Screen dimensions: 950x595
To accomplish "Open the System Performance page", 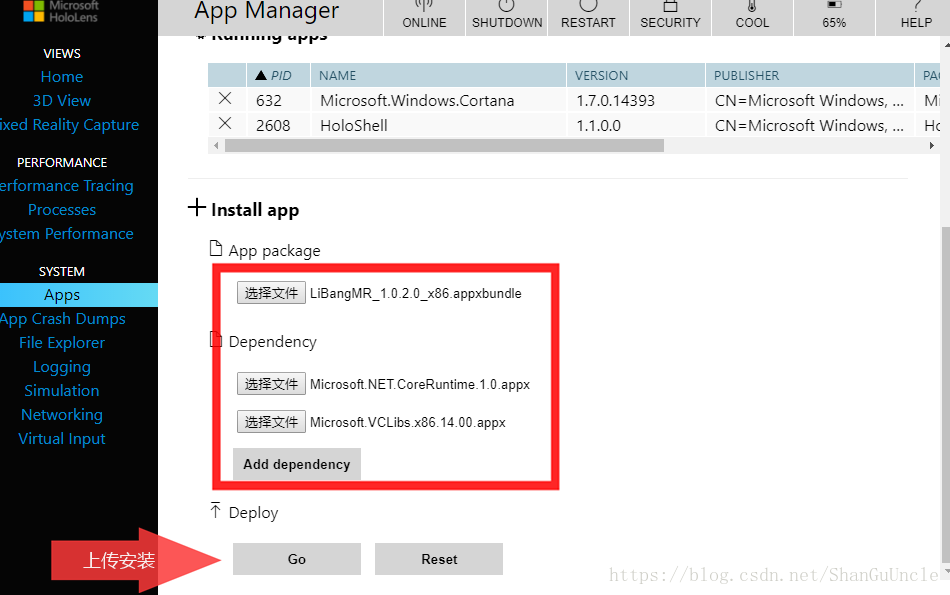I will 67,234.
